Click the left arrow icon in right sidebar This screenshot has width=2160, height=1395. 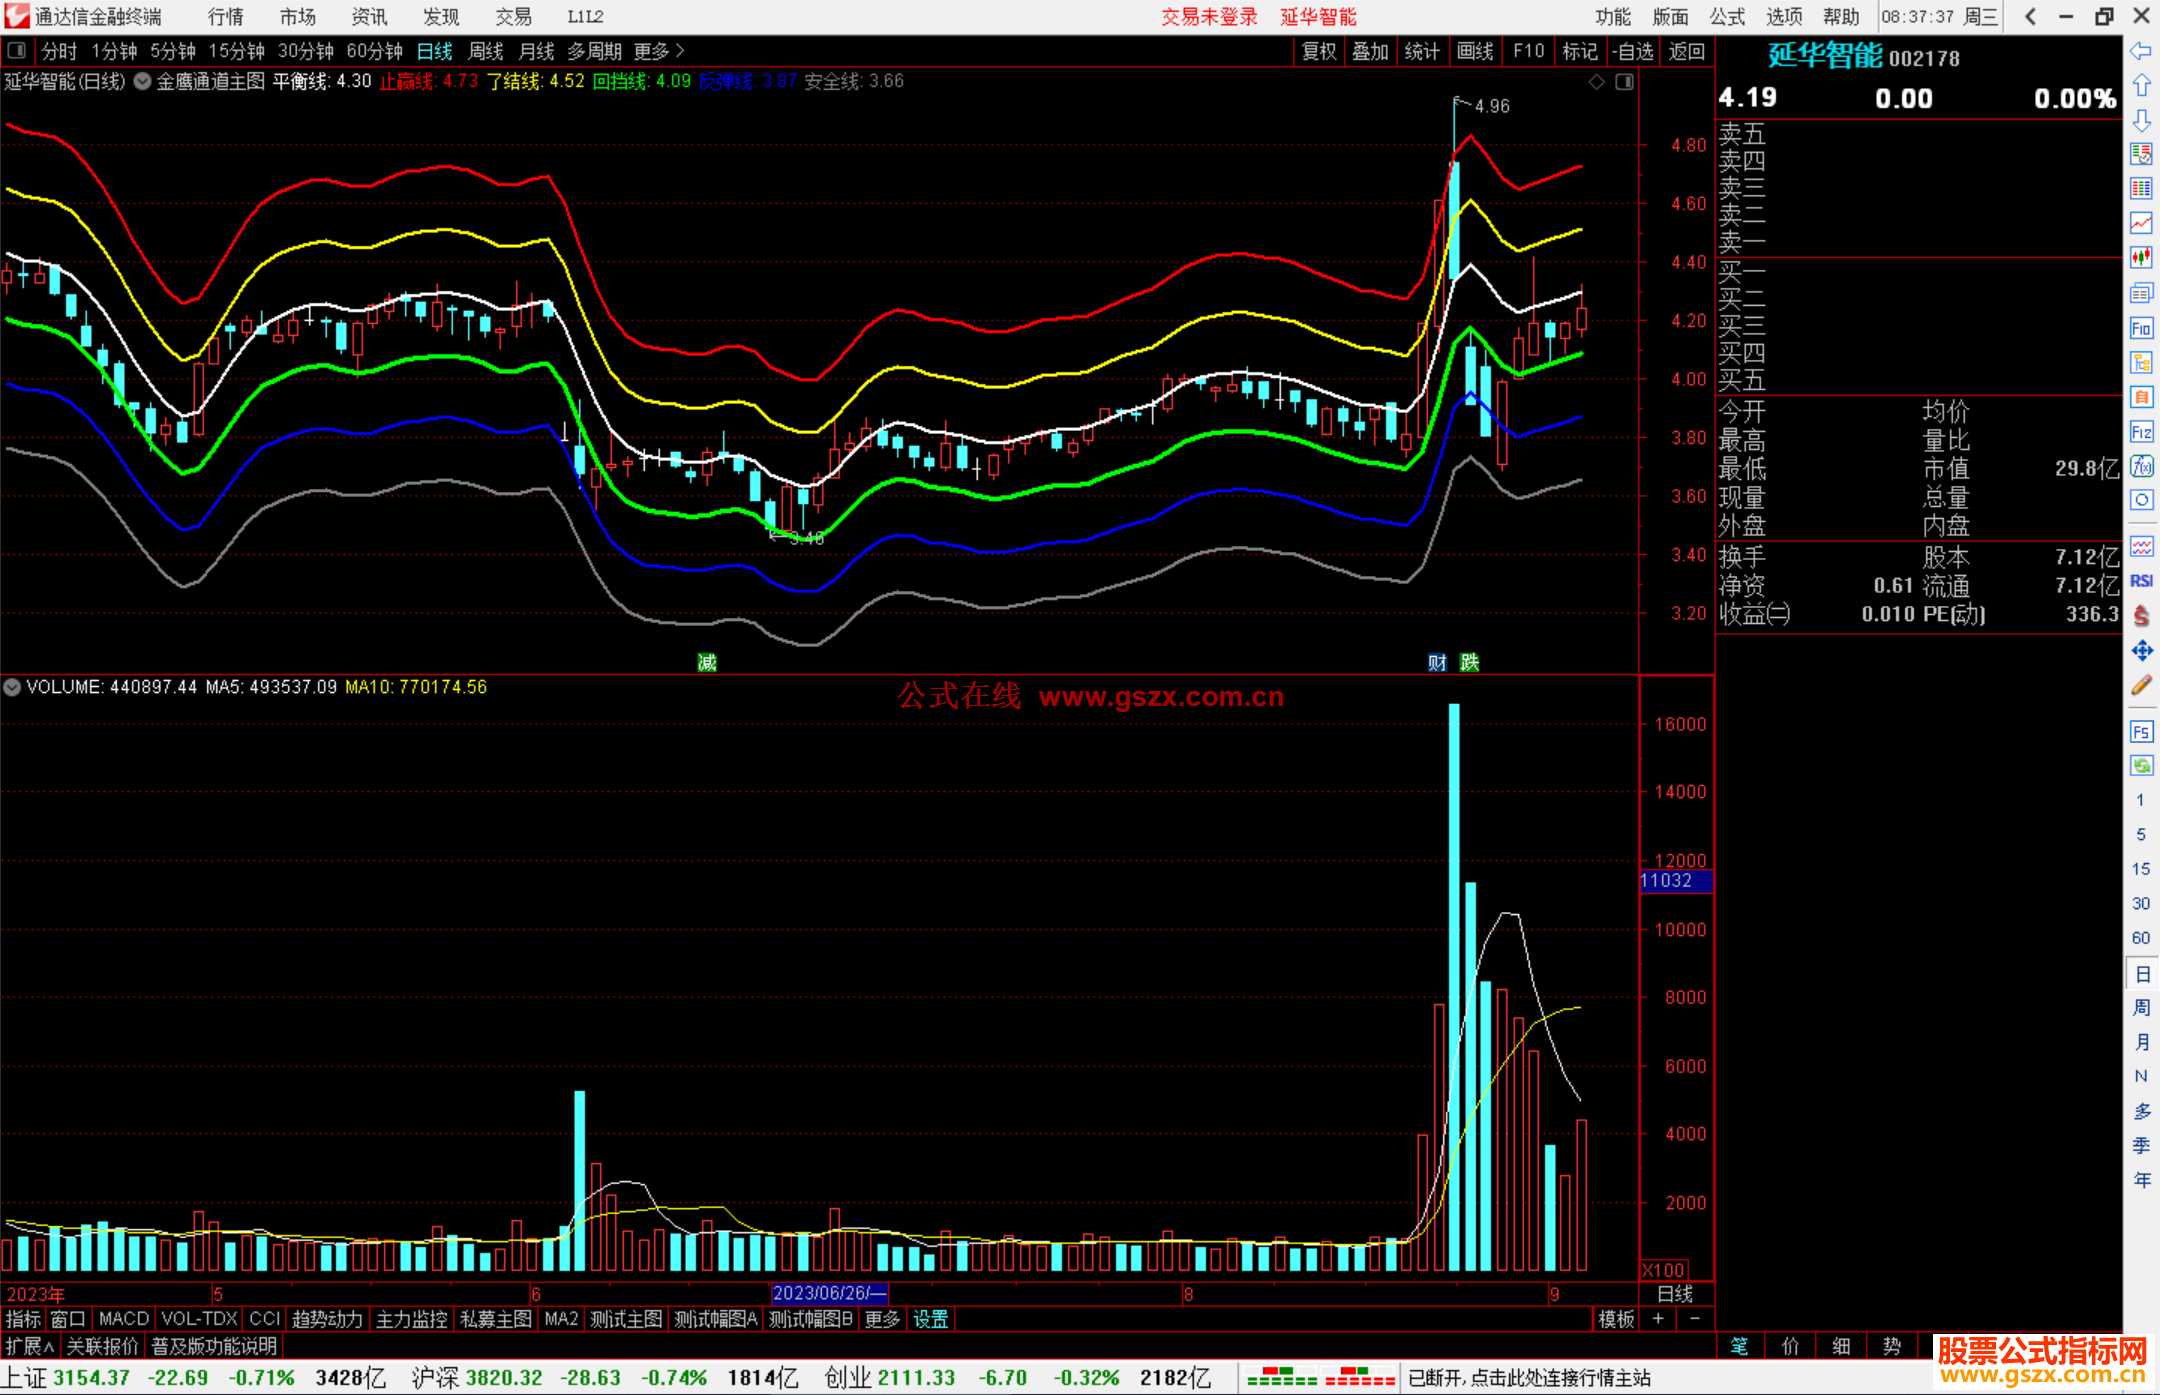2141,51
